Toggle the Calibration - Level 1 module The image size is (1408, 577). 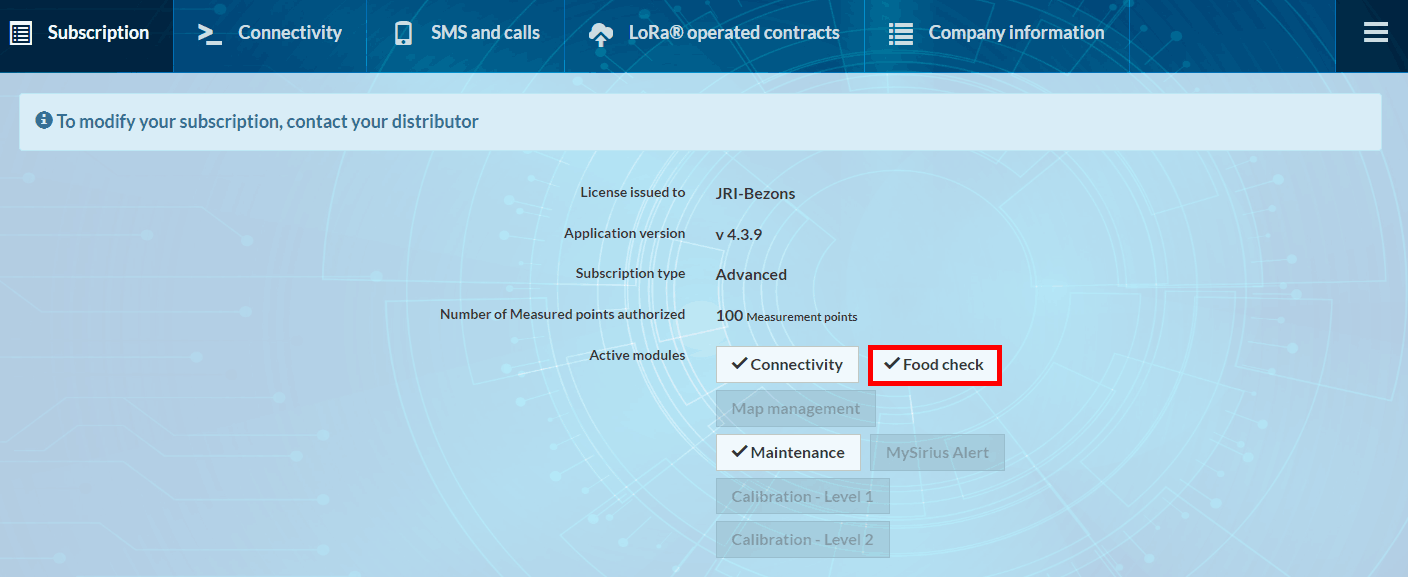coord(802,496)
